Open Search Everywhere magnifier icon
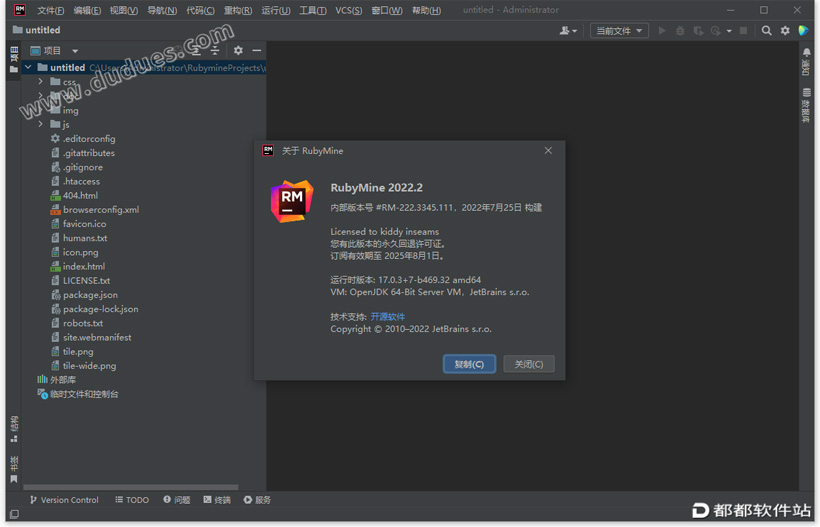The image size is (820, 527). point(766,31)
